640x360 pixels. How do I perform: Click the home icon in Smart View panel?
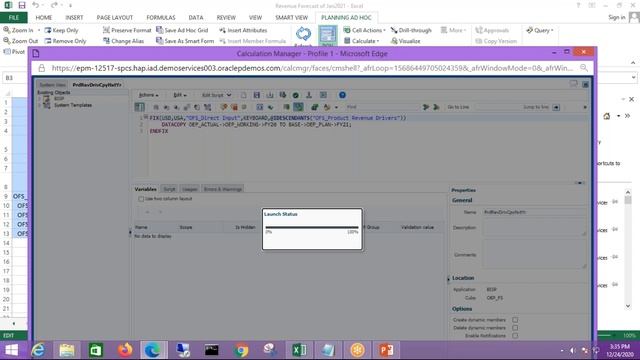607,116
